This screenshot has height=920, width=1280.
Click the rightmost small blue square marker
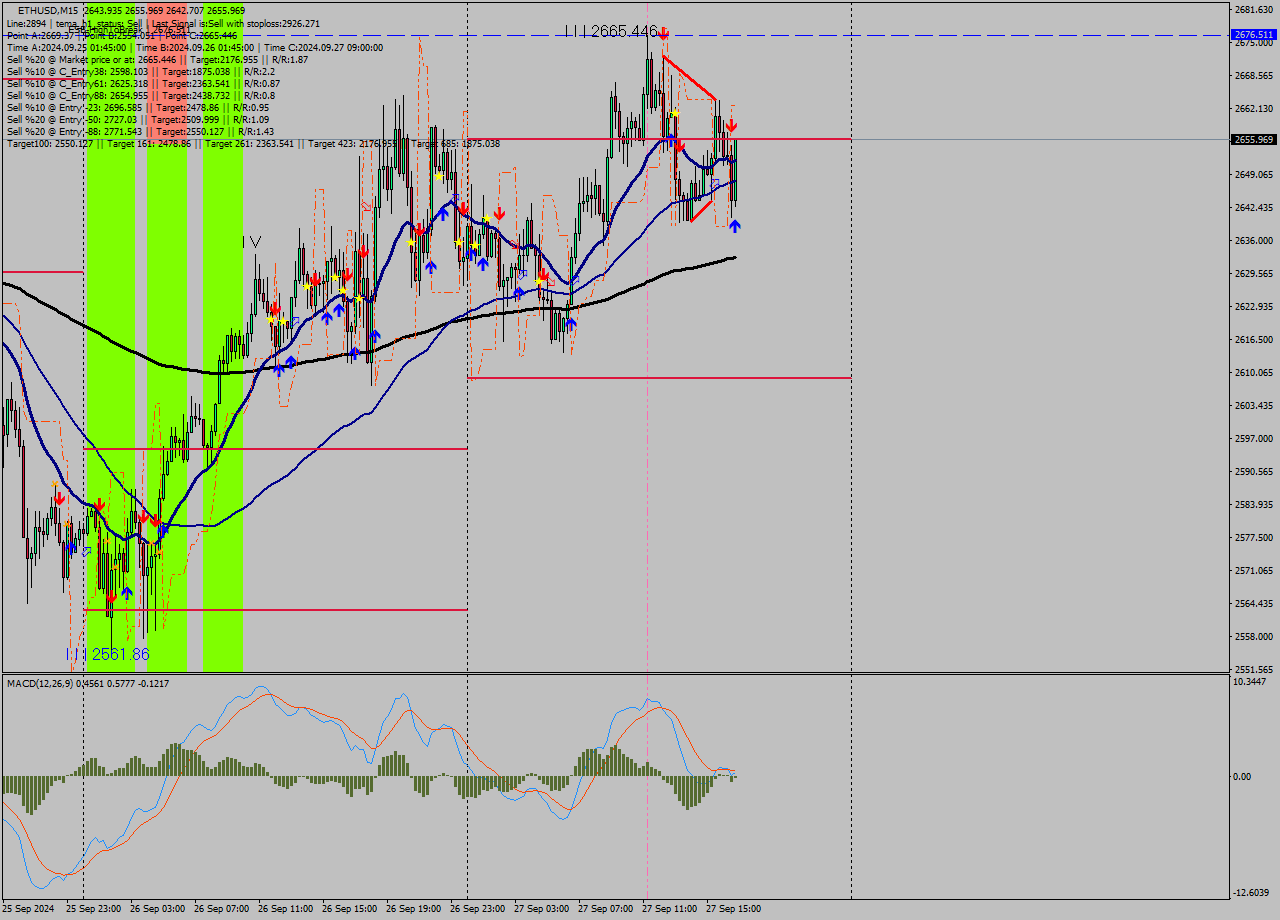[715, 182]
